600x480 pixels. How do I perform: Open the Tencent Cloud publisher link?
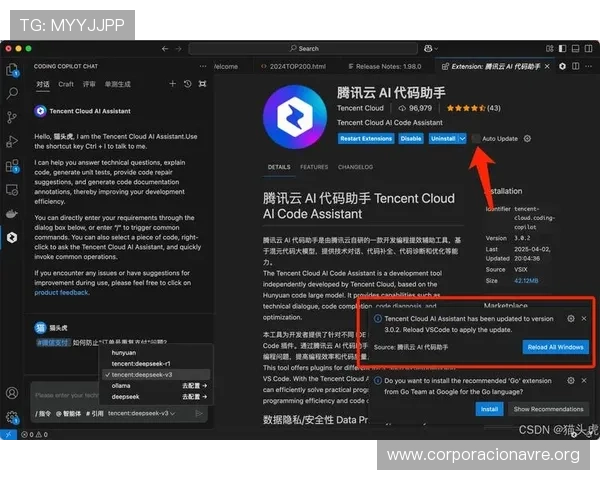point(360,108)
